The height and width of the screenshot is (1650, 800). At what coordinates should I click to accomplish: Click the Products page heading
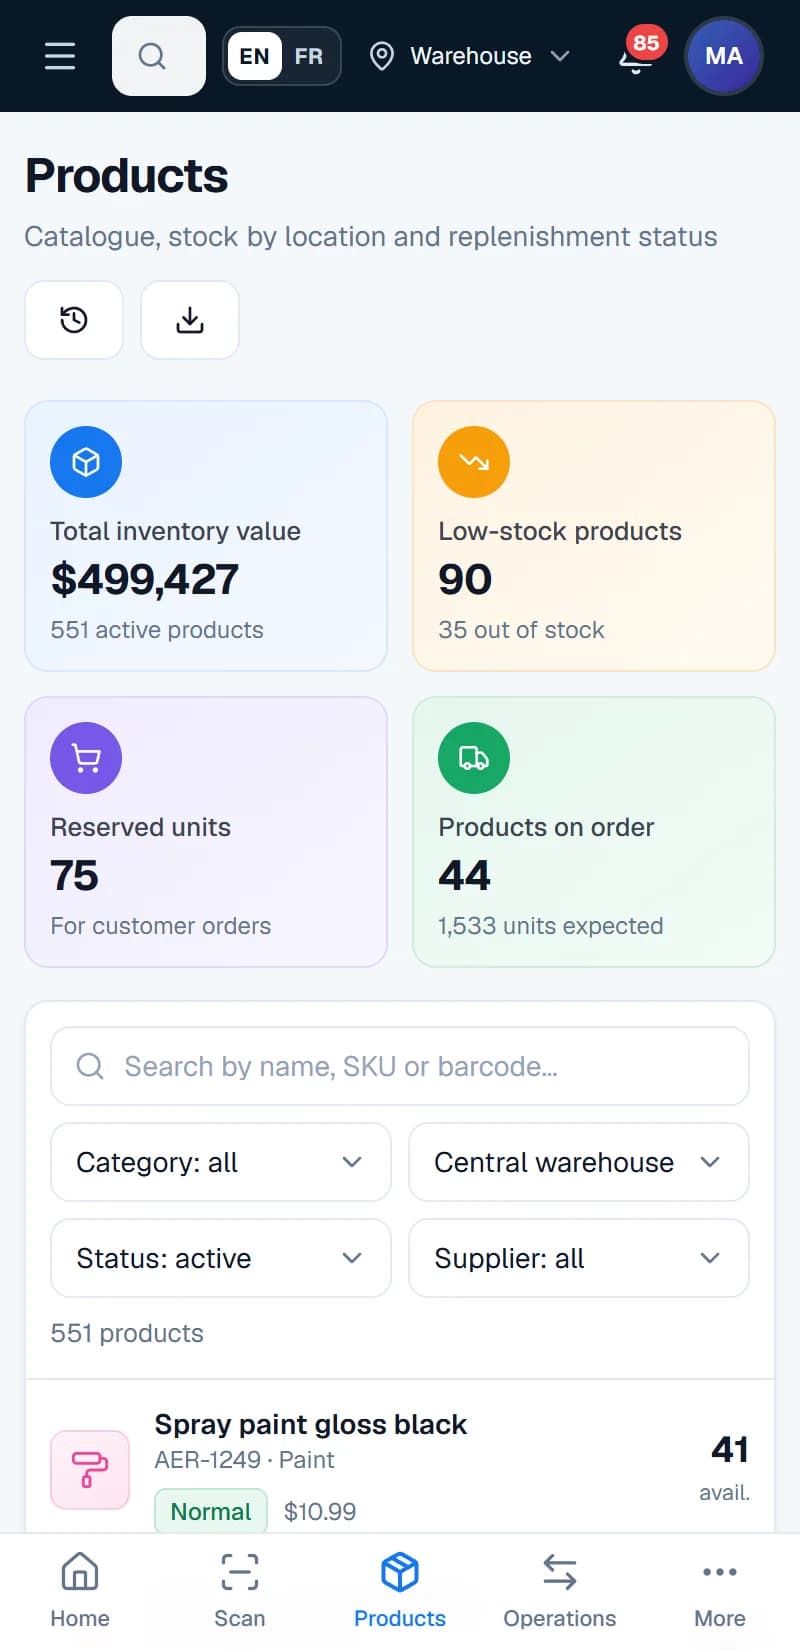tap(127, 176)
